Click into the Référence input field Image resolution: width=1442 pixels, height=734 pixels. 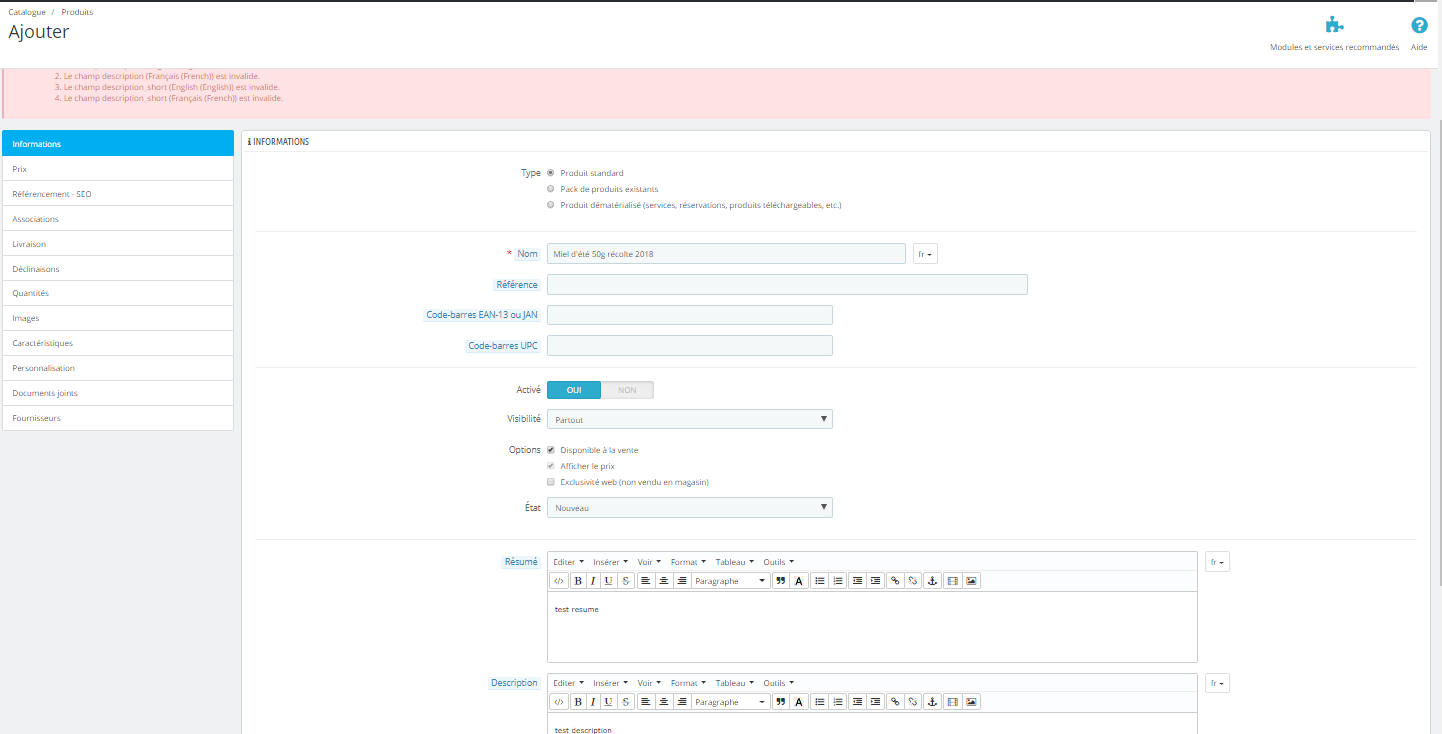click(787, 285)
